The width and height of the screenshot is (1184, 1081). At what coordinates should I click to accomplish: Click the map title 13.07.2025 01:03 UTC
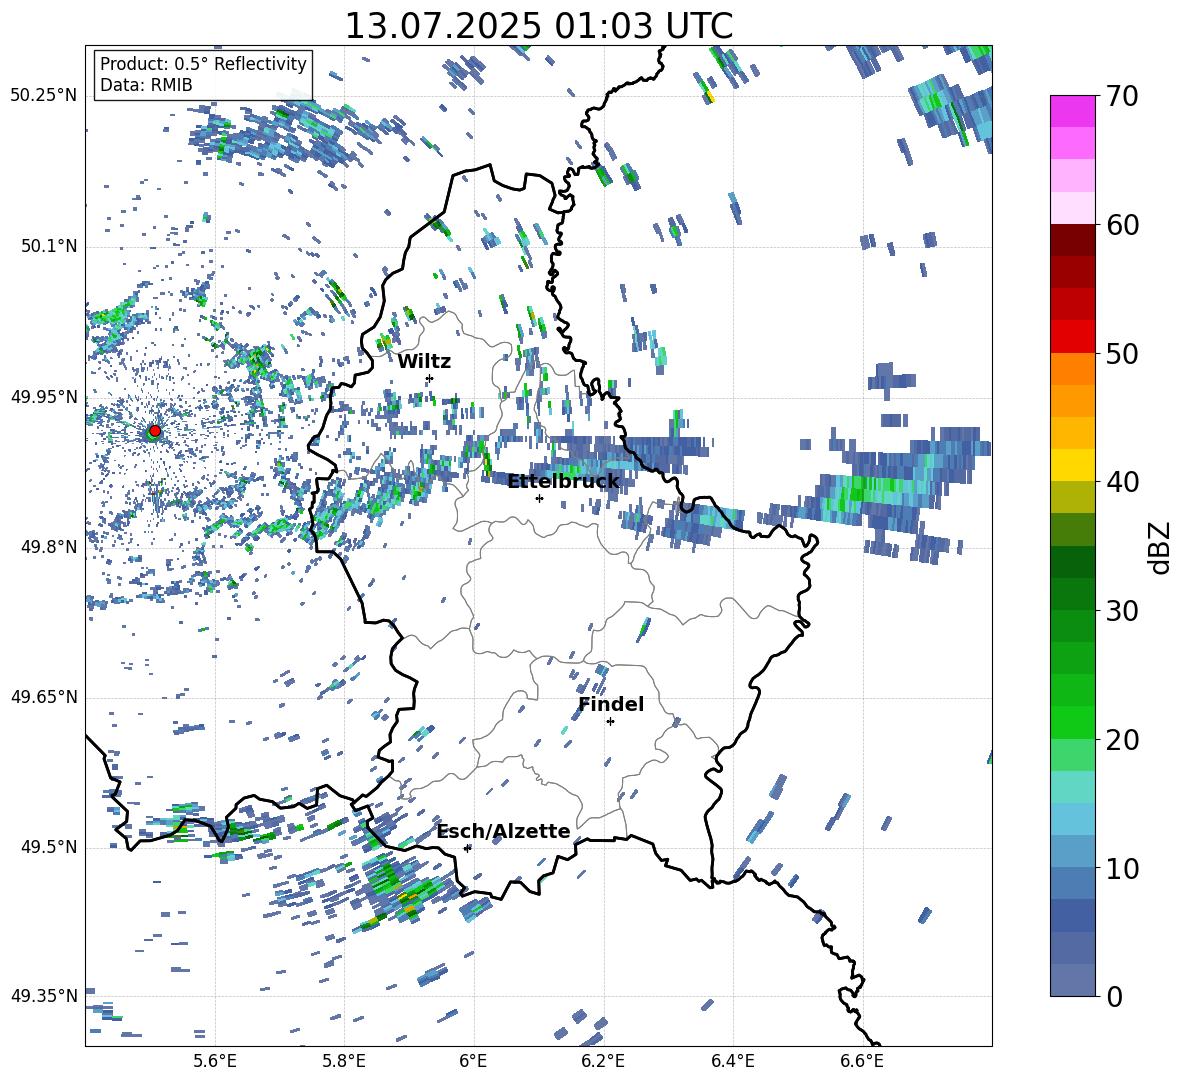pos(539,26)
